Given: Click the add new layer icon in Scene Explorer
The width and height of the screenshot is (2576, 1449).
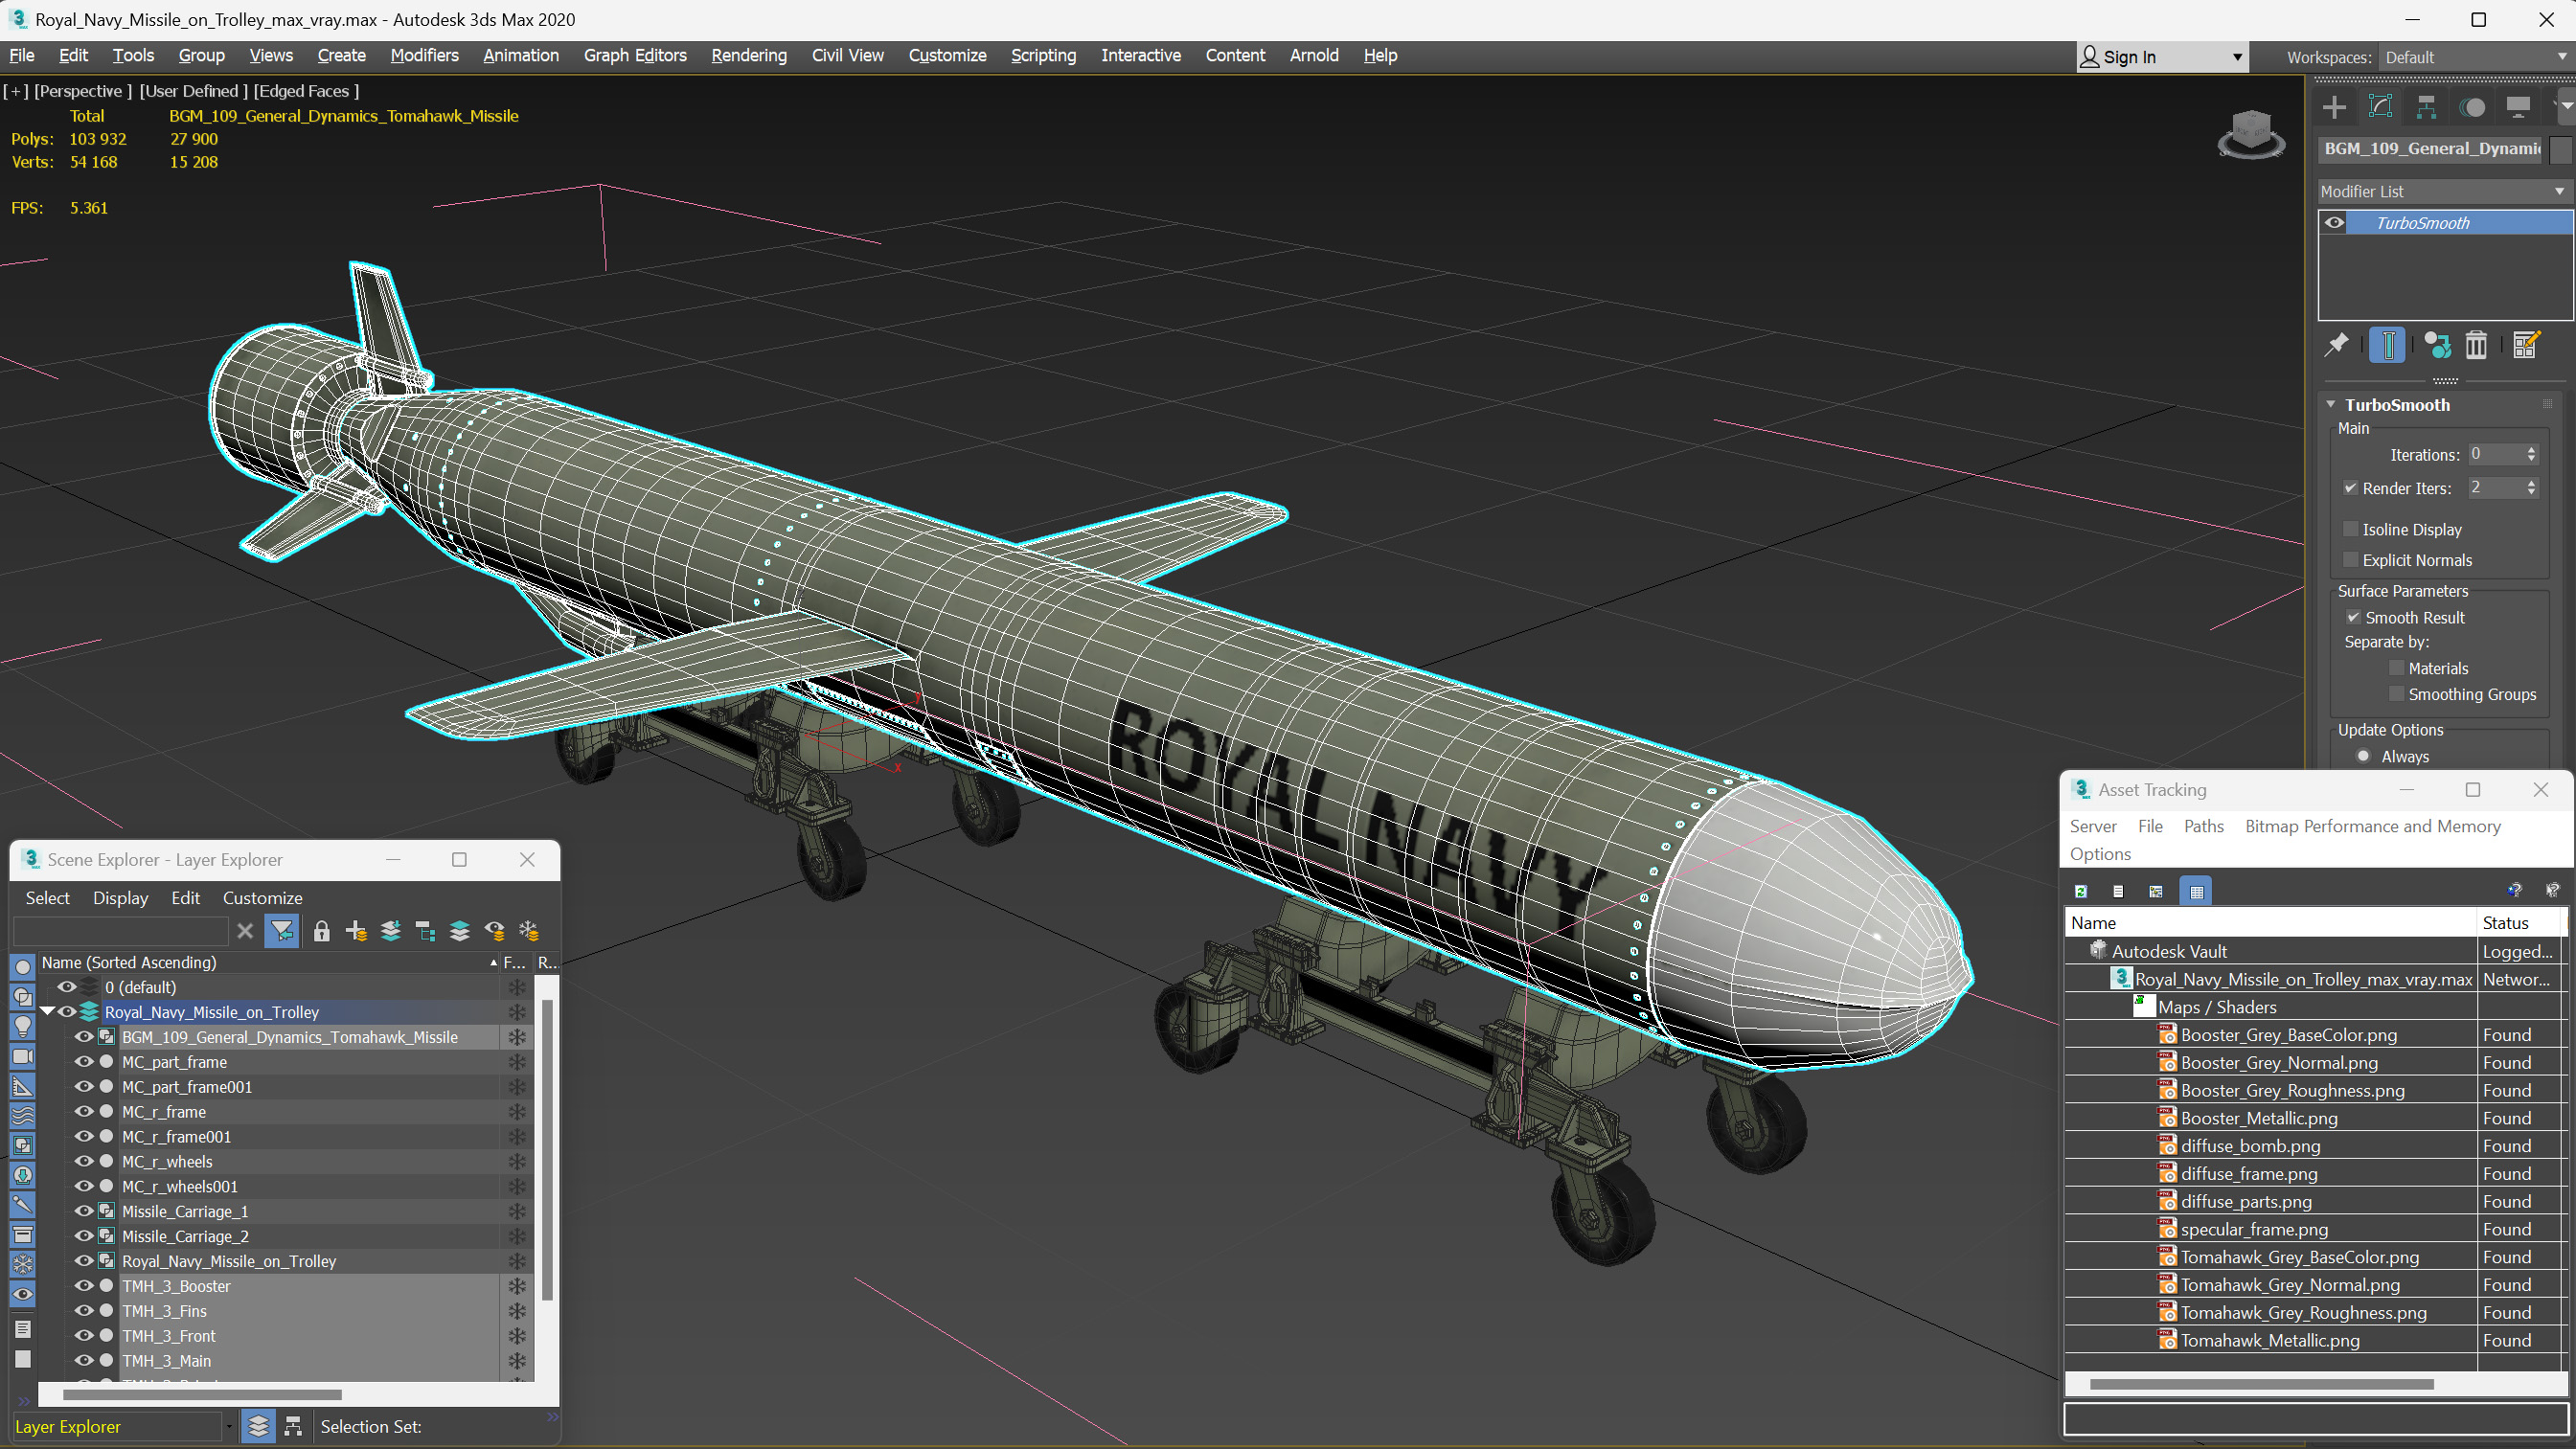Looking at the screenshot, I should [x=356, y=931].
